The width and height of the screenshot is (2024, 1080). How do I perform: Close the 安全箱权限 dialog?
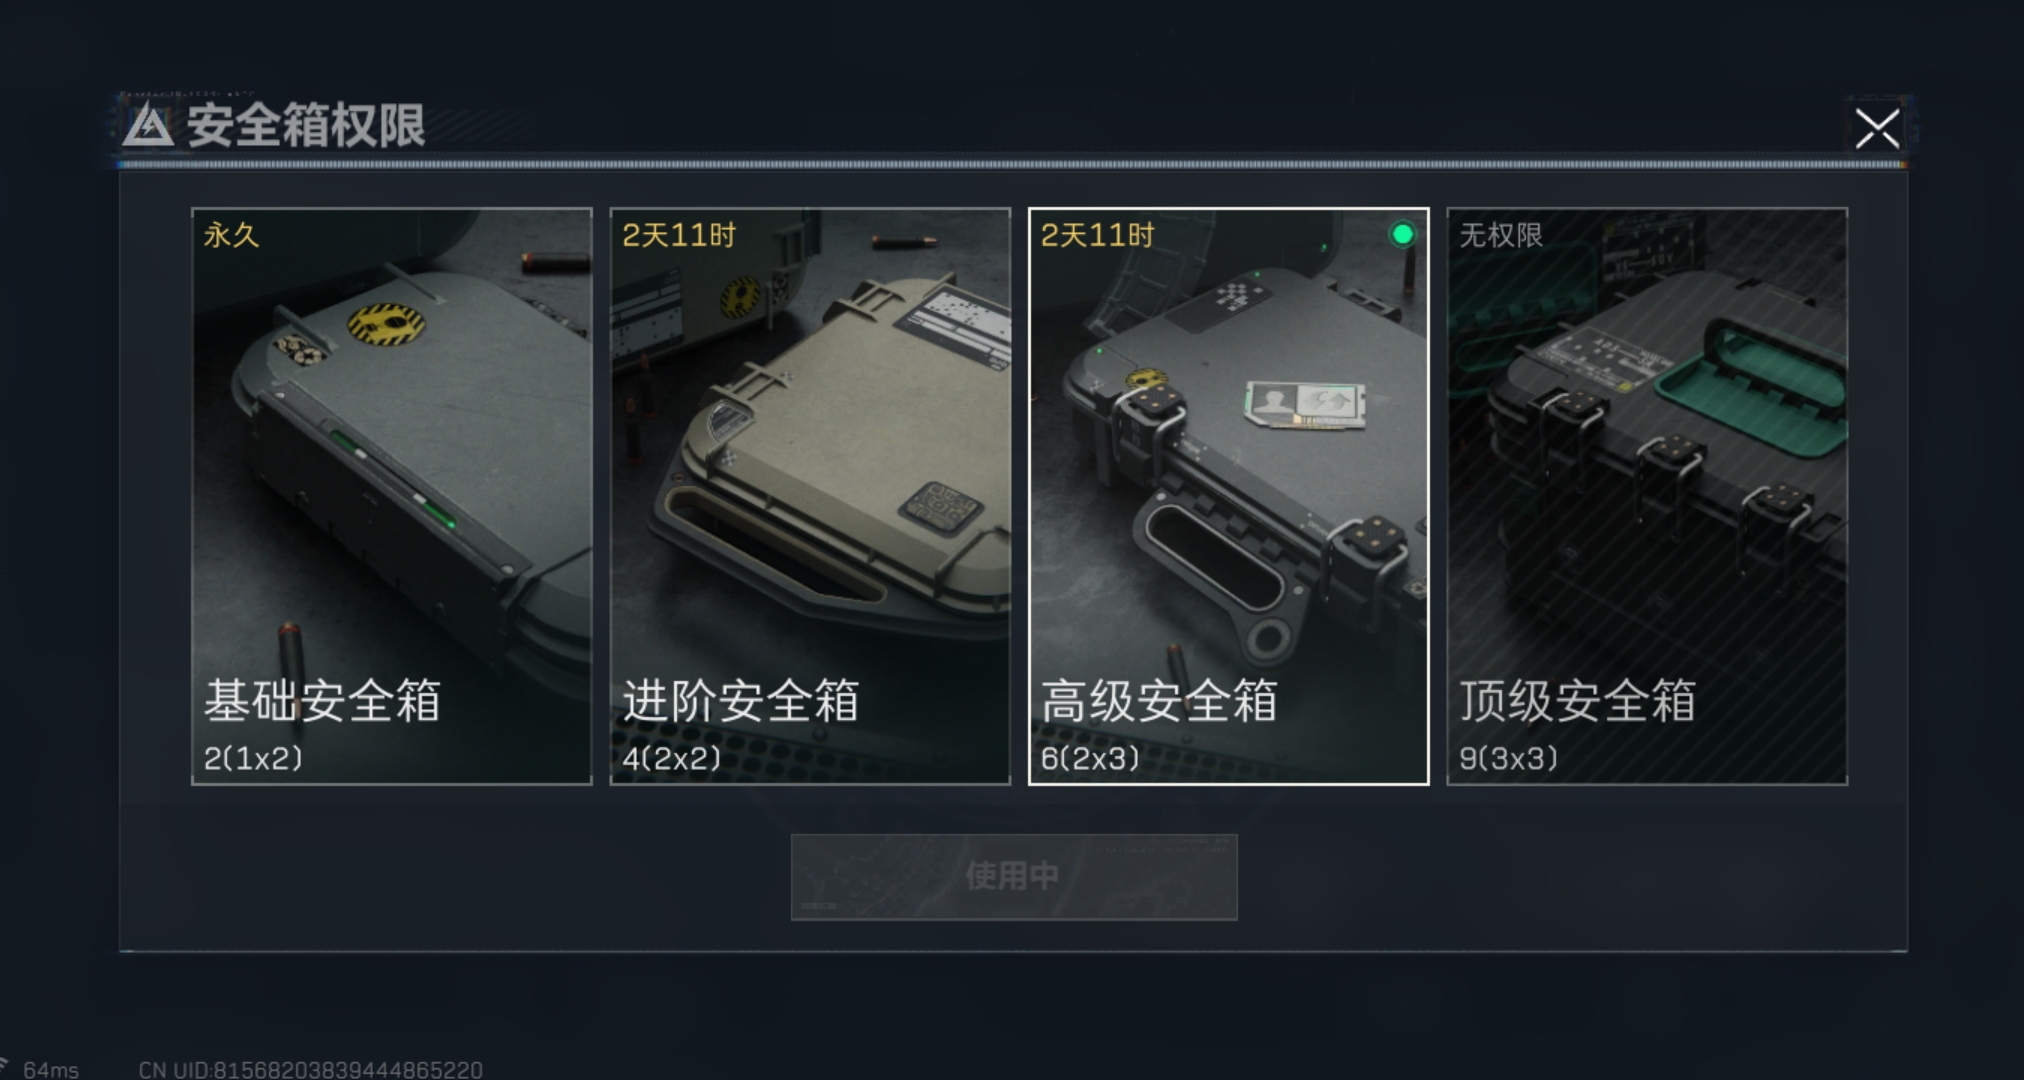(x=1877, y=129)
